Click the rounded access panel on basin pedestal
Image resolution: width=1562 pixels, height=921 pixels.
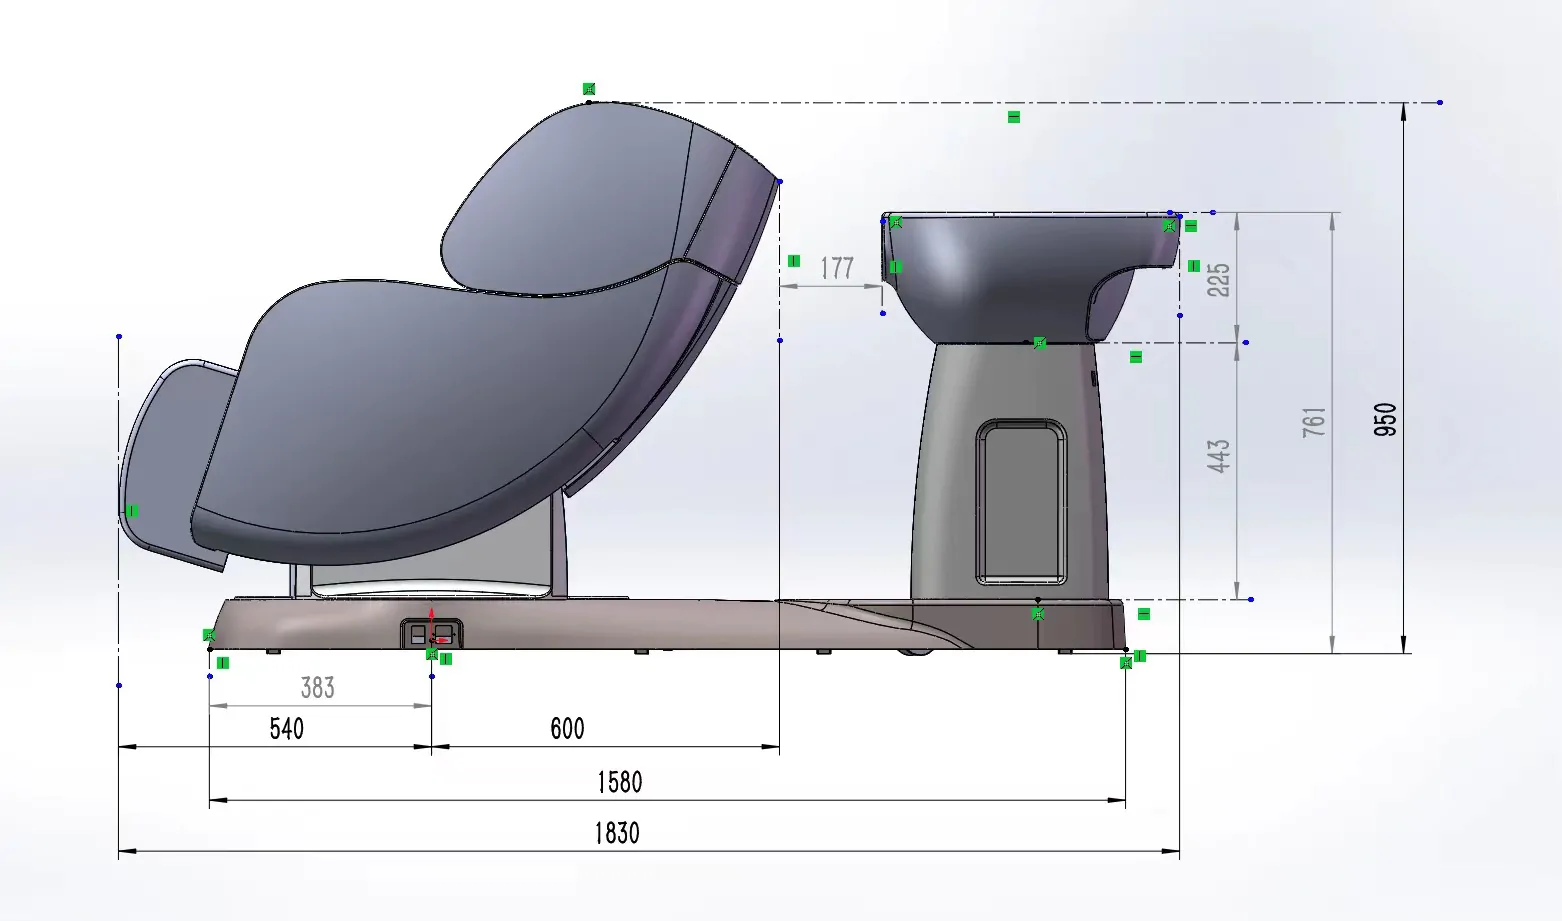click(1020, 502)
